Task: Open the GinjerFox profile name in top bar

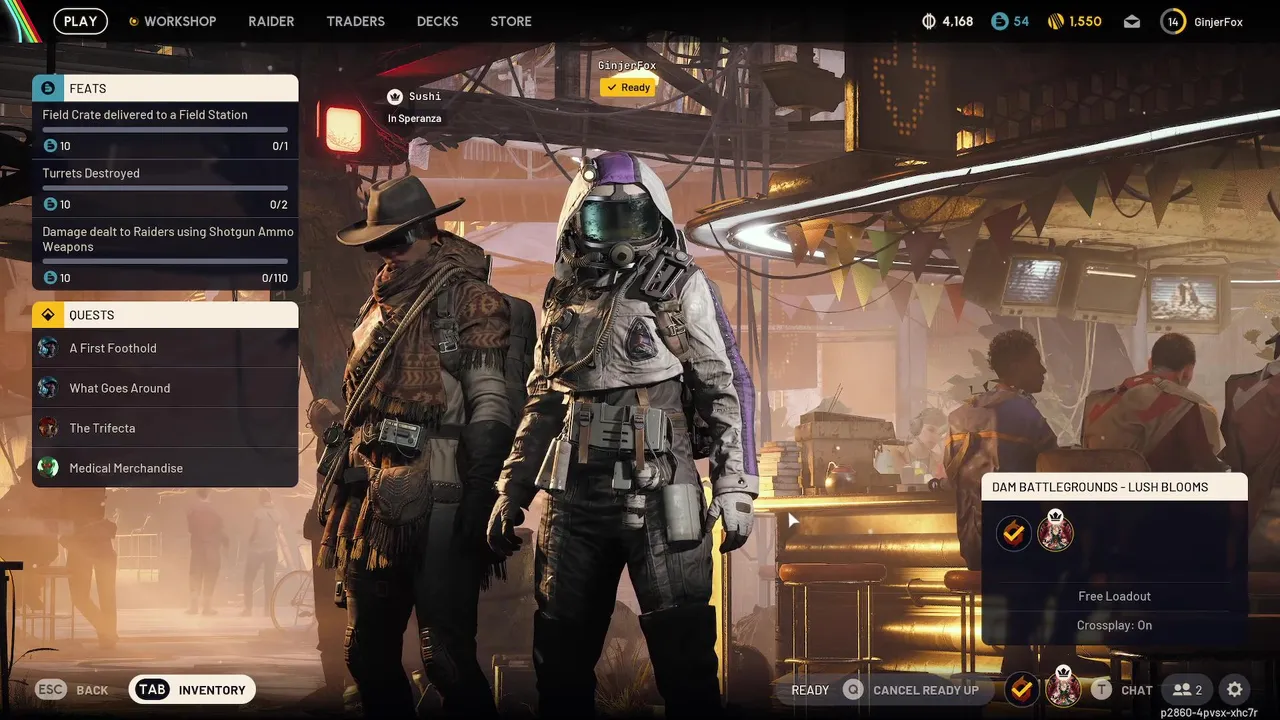Action: tap(1218, 21)
